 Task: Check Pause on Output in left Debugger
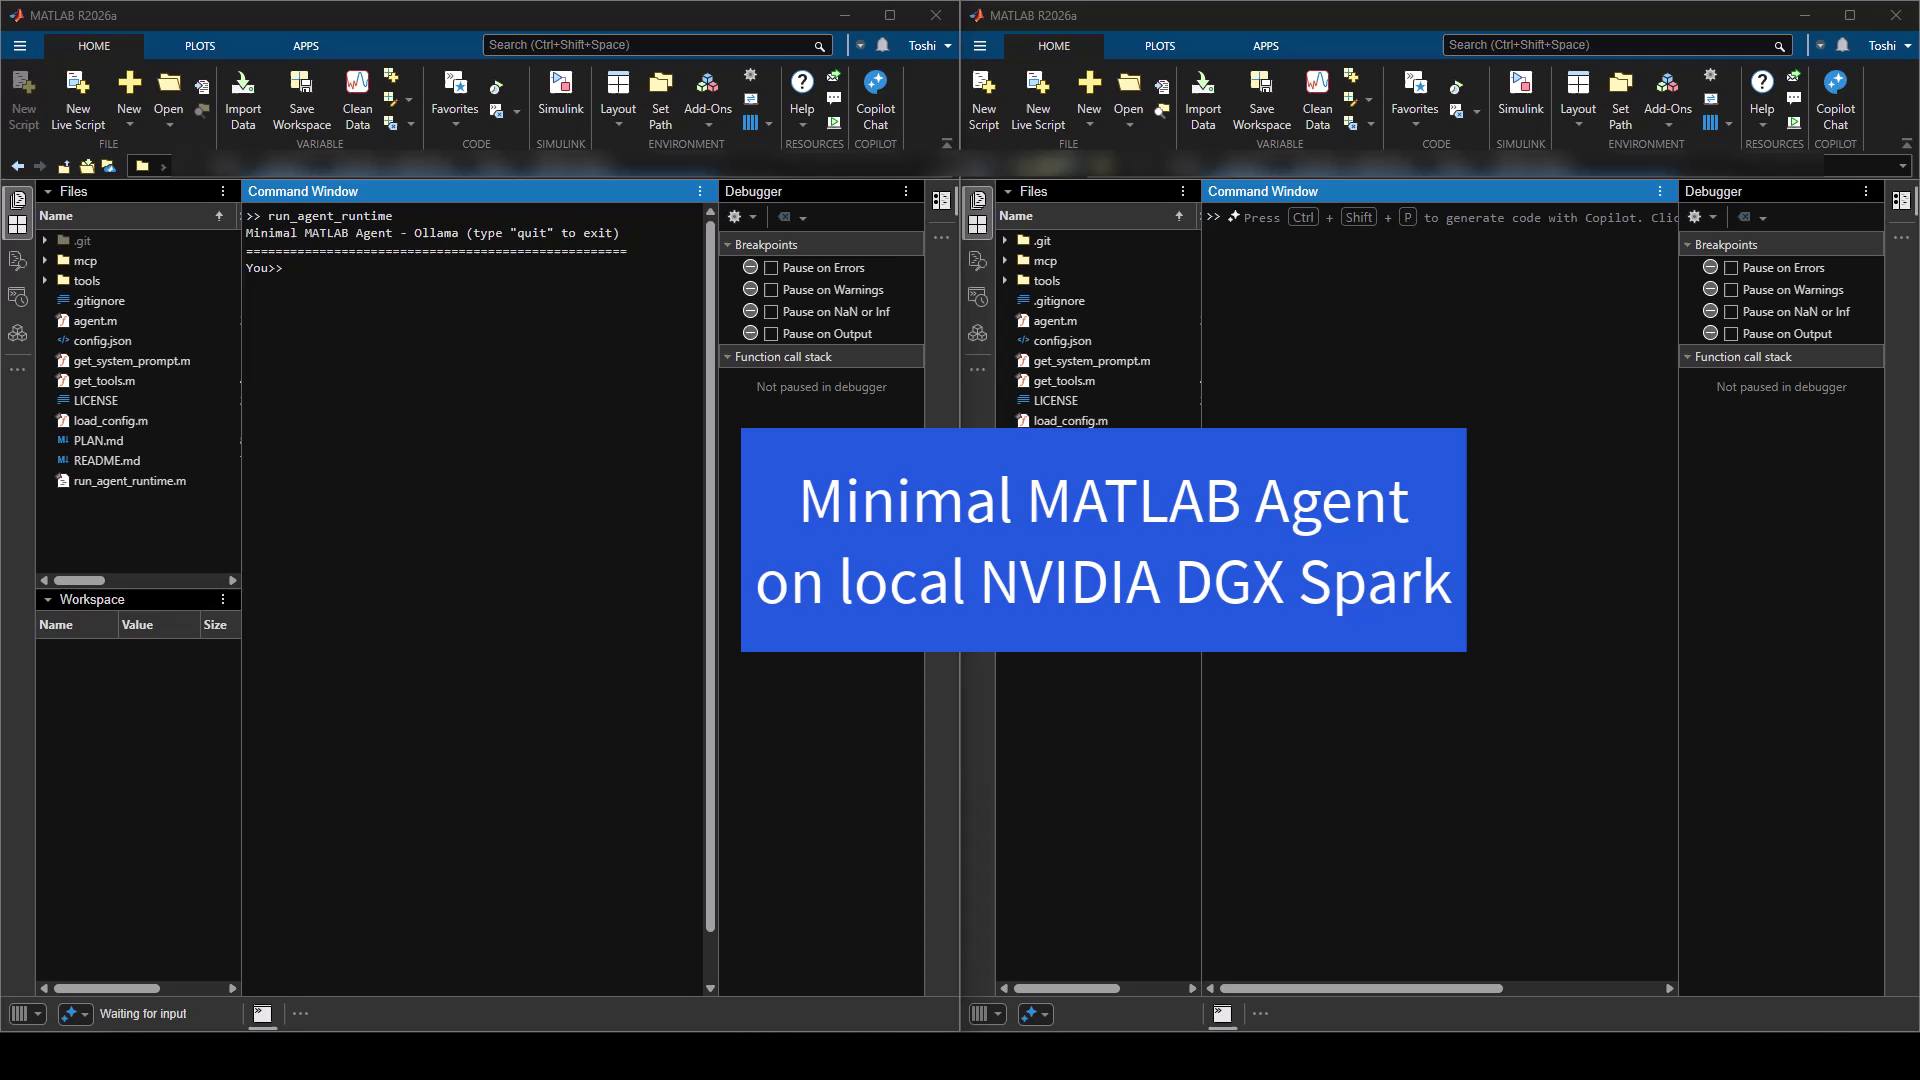(x=771, y=334)
